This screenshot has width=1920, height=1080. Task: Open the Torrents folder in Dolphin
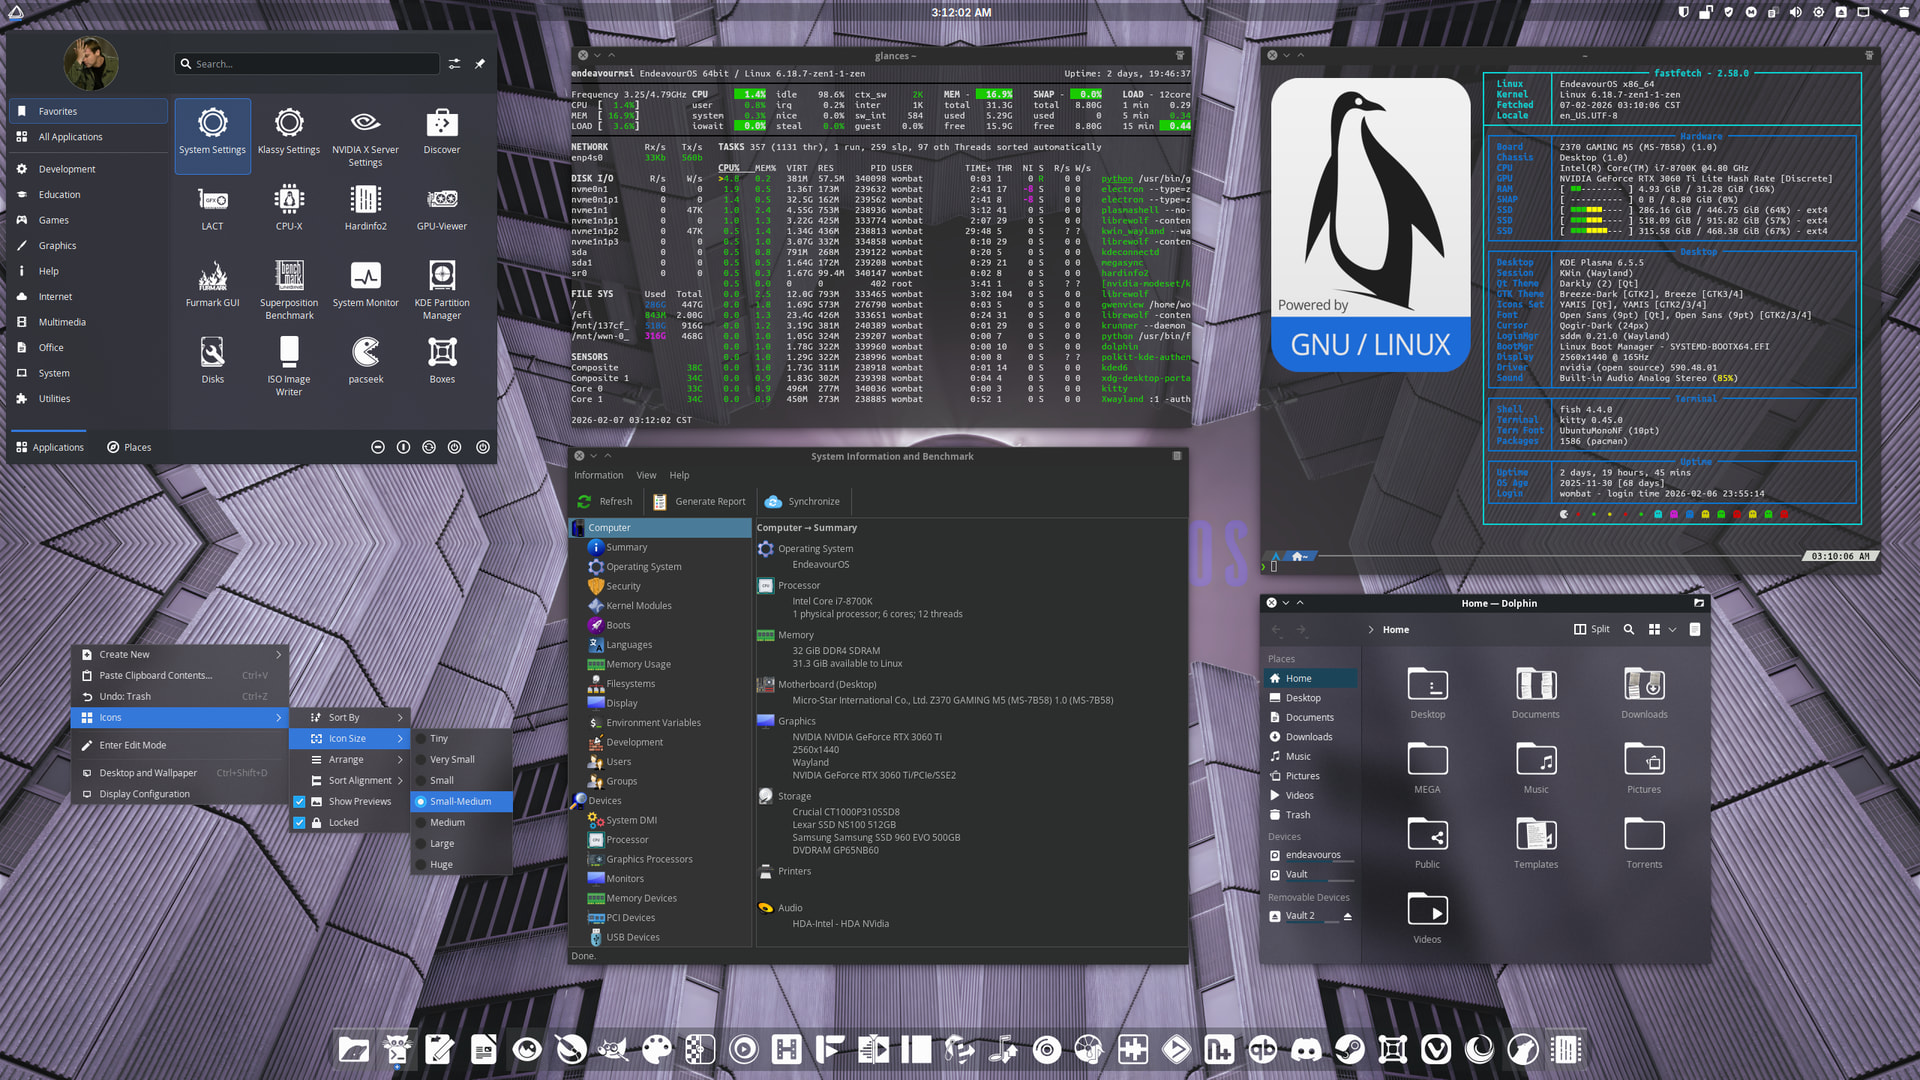click(x=1643, y=842)
